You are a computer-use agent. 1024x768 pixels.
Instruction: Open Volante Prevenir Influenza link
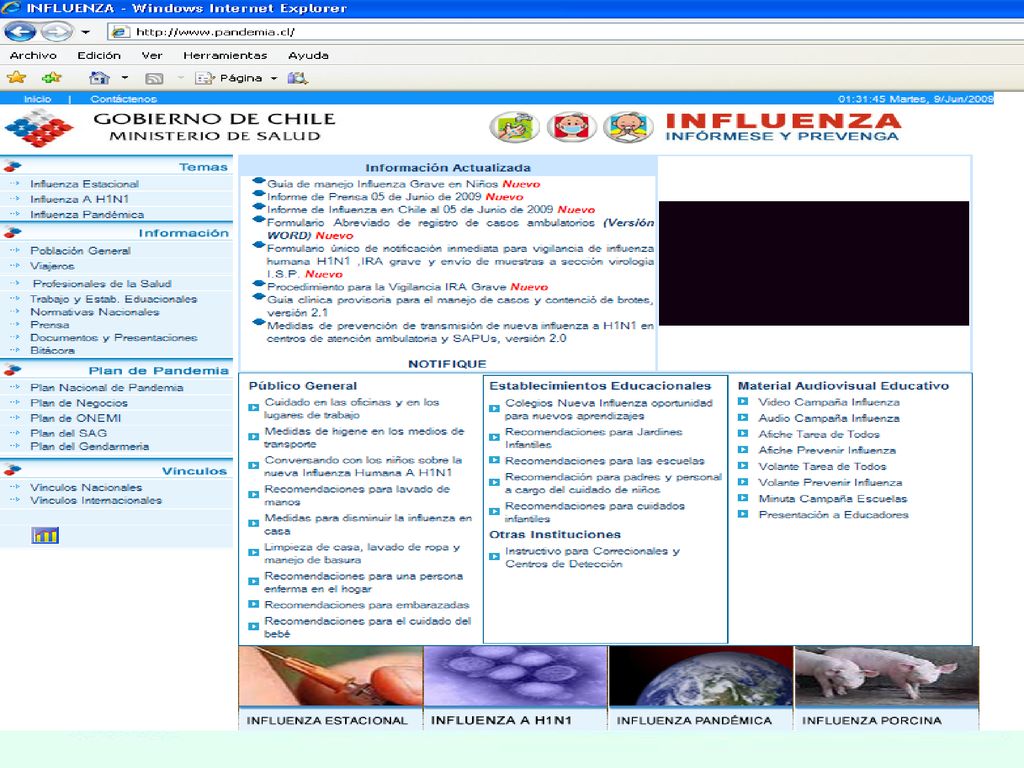point(830,483)
